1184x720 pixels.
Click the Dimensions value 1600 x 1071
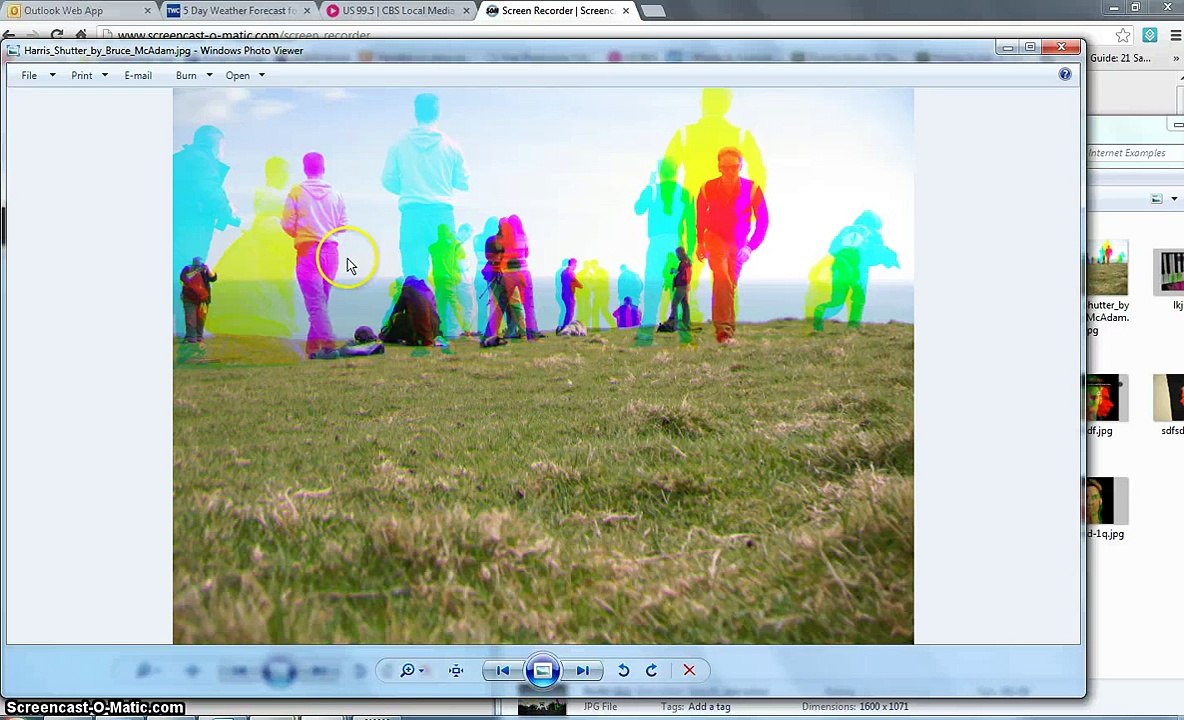pos(883,707)
